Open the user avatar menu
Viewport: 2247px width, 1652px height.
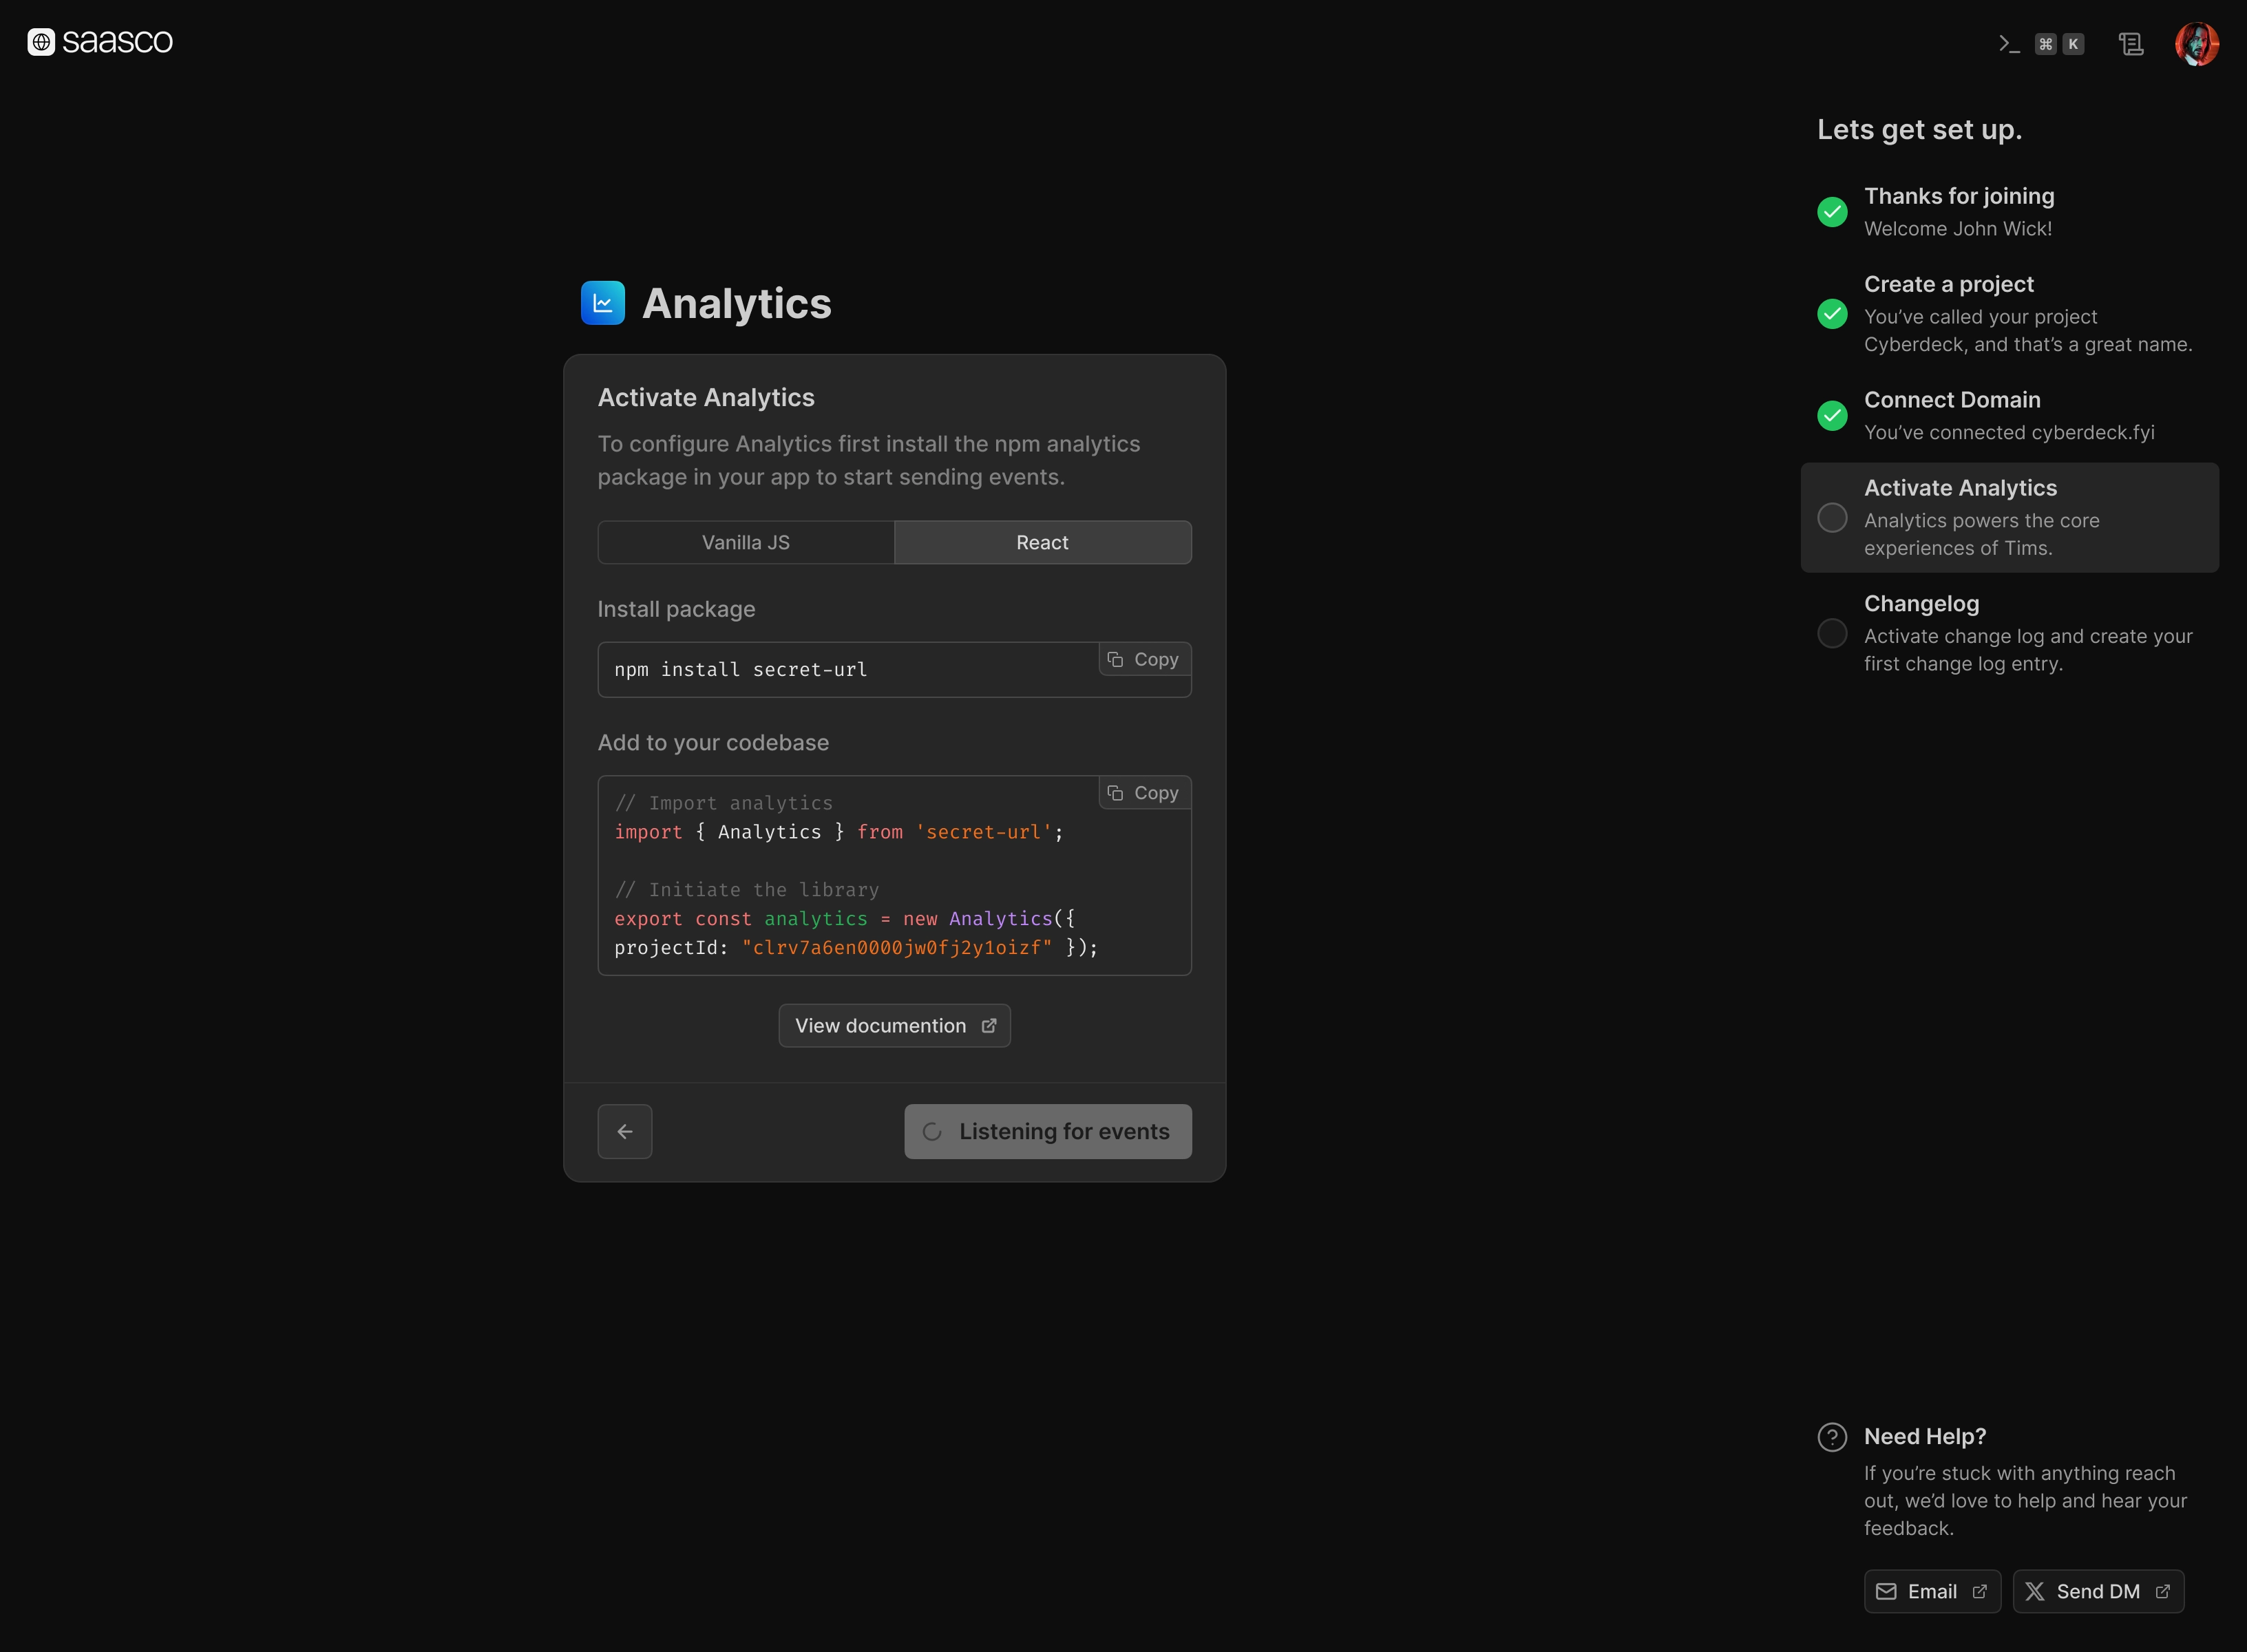(x=2197, y=44)
